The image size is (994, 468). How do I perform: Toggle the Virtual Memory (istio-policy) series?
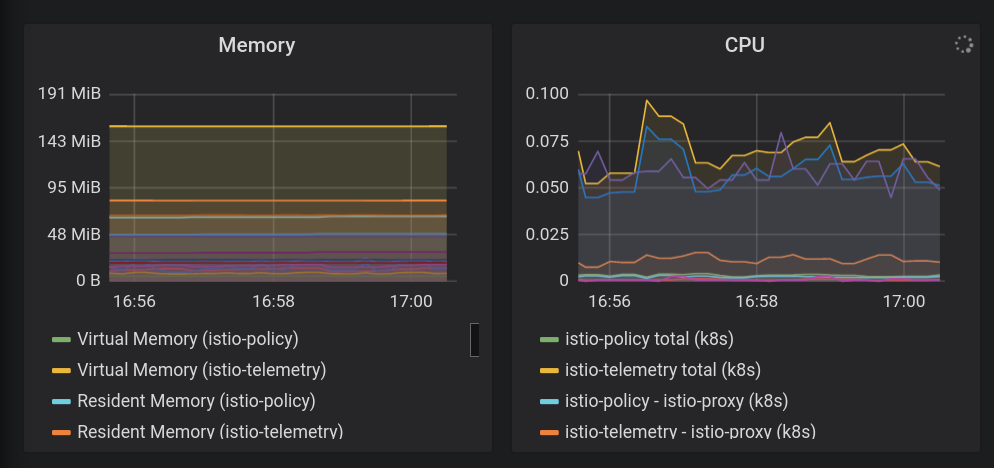pyautogui.click(x=187, y=339)
